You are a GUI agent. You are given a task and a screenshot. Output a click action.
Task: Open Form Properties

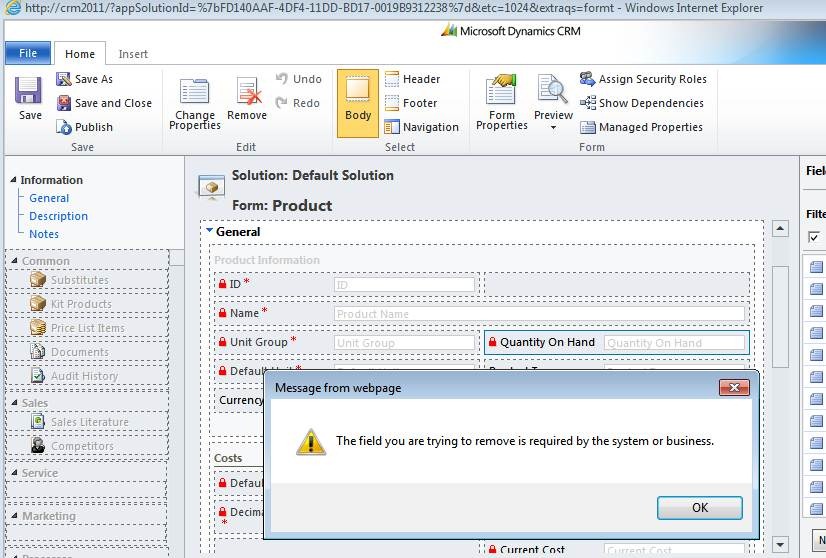click(502, 102)
